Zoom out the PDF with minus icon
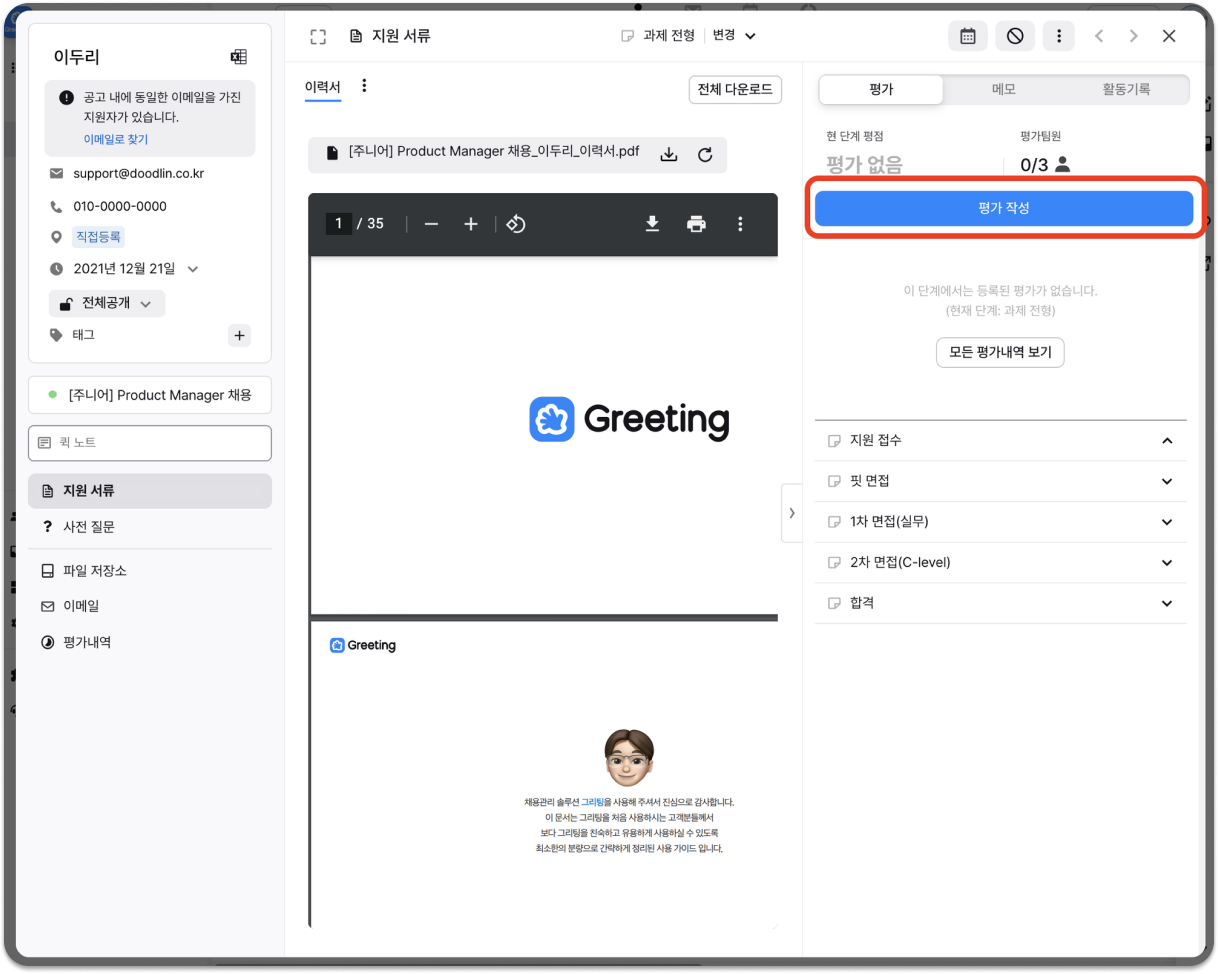Image resolution: width=1218 pixels, height=974 pixels. pyautogui.click(x=431, y=224)
